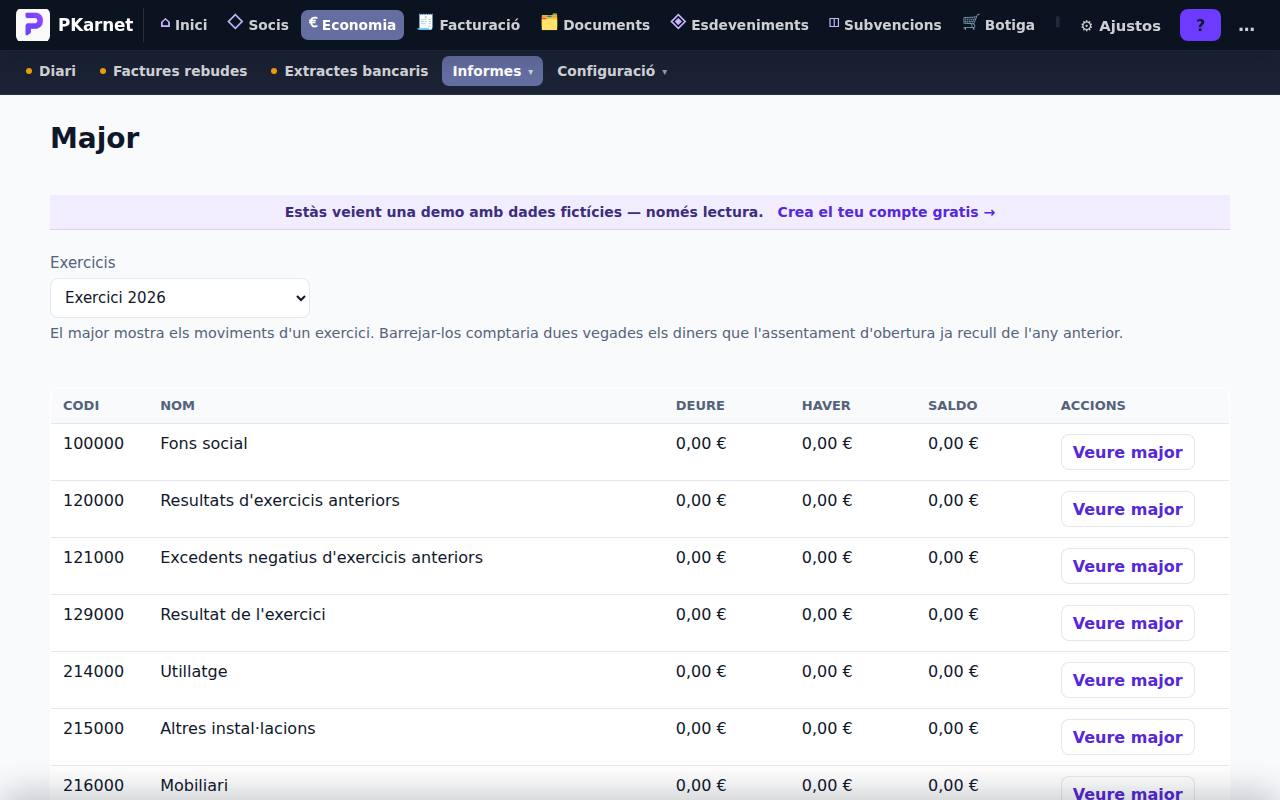Click the HAVER column header
Image resolution: width=1280 pixels, height=800 pixels.
click(x=826, y=405)
